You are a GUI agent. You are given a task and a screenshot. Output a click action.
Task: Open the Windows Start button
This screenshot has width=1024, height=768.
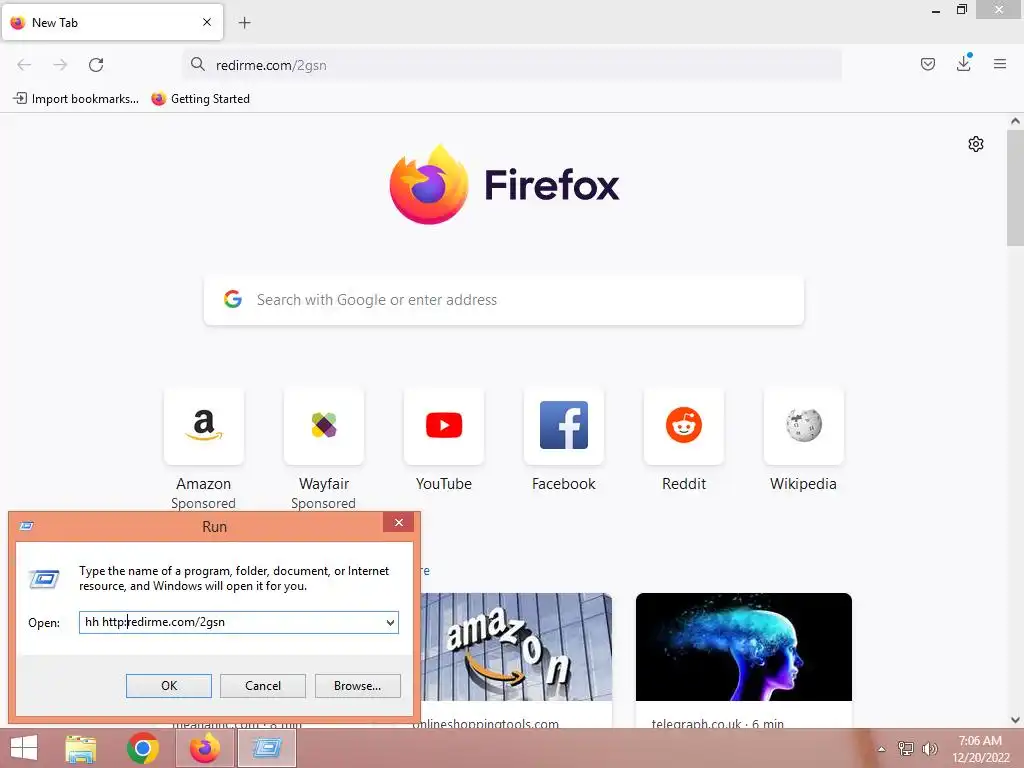click(x=24, y=748)
